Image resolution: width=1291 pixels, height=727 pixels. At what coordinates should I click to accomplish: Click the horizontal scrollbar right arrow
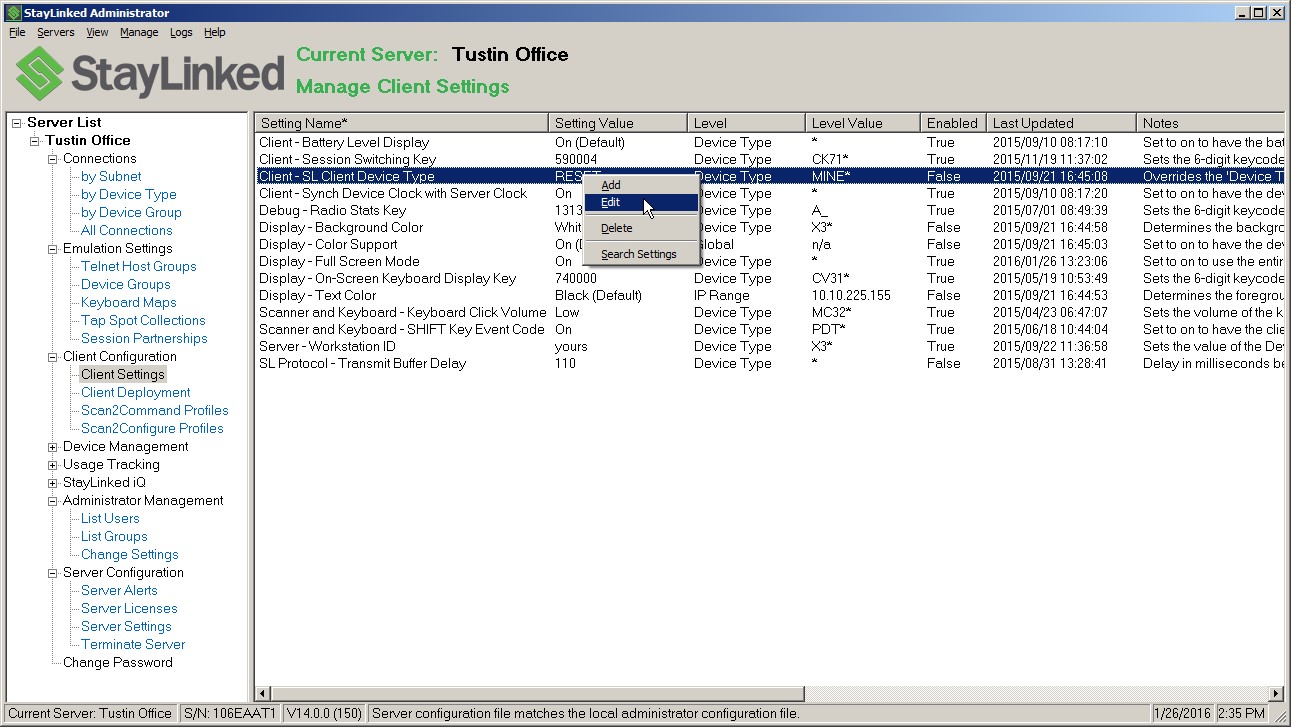point(1275,694)
